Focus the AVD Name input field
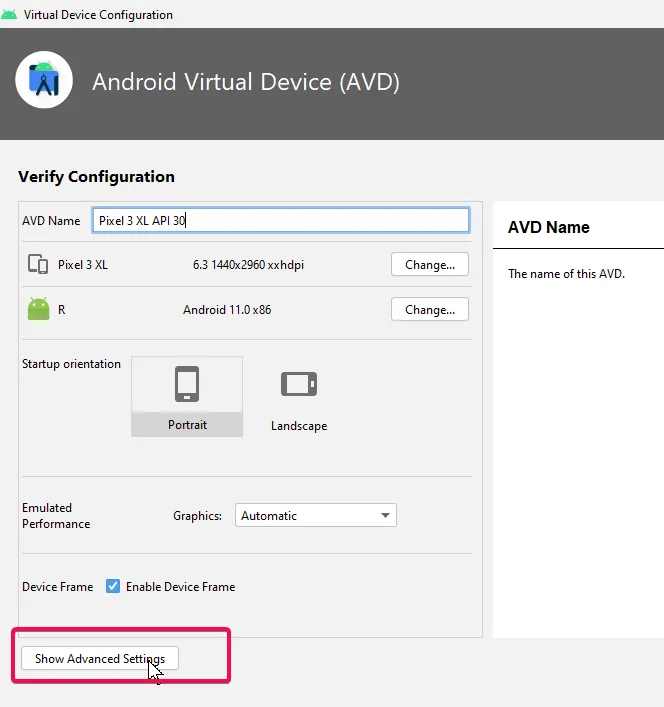This screenshot has height=707, width=664. tap(281, 220)
